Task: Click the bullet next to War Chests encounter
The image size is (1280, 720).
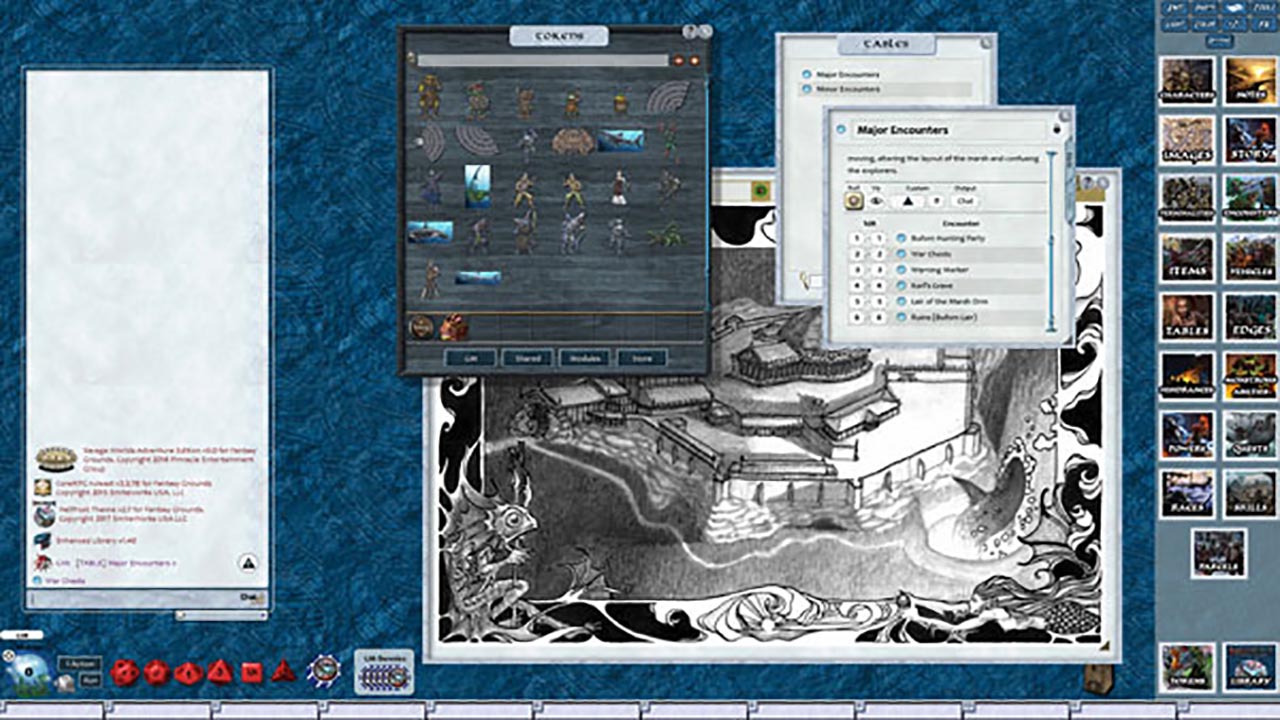Action: pos(901,253)
